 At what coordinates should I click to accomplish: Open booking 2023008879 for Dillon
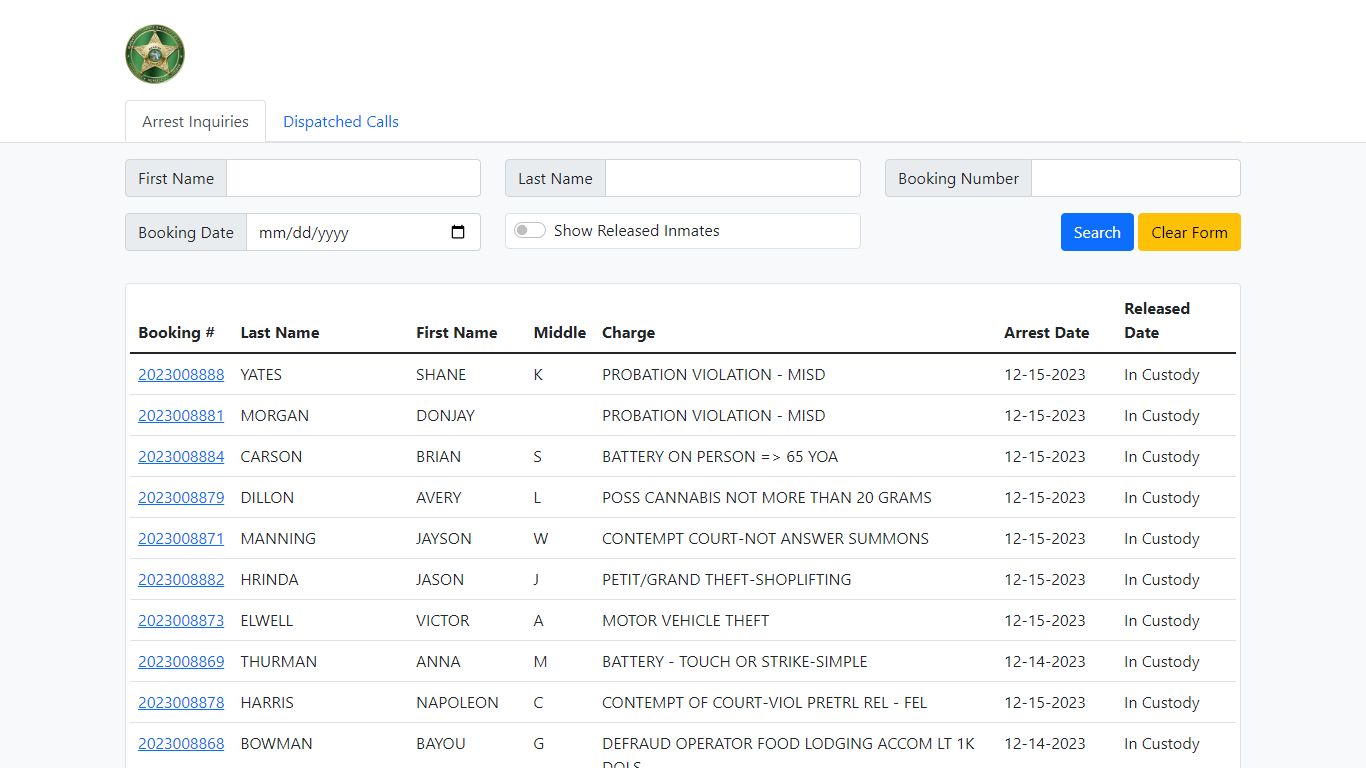point(181,498)
